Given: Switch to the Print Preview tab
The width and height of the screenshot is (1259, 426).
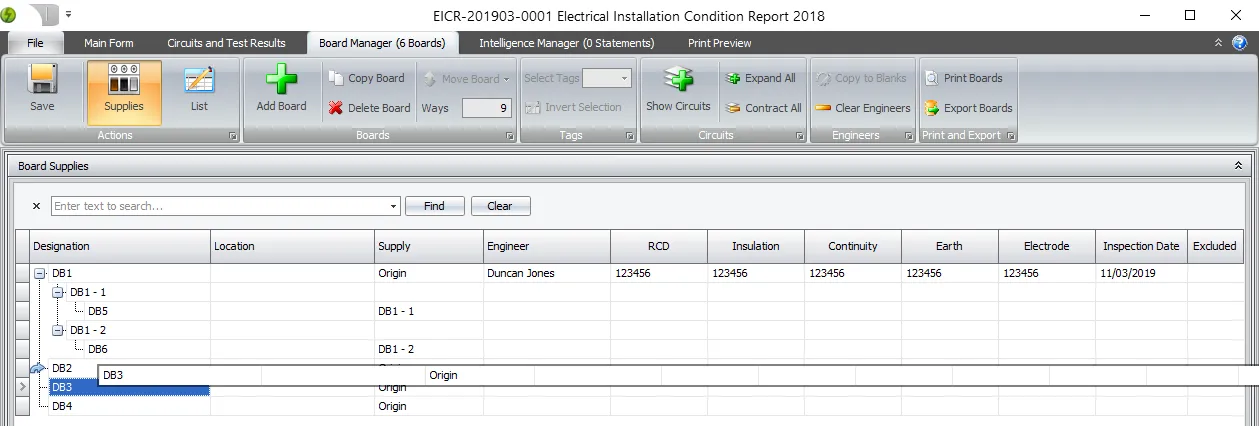Looking at the screenshot, I should click(719, 43).
